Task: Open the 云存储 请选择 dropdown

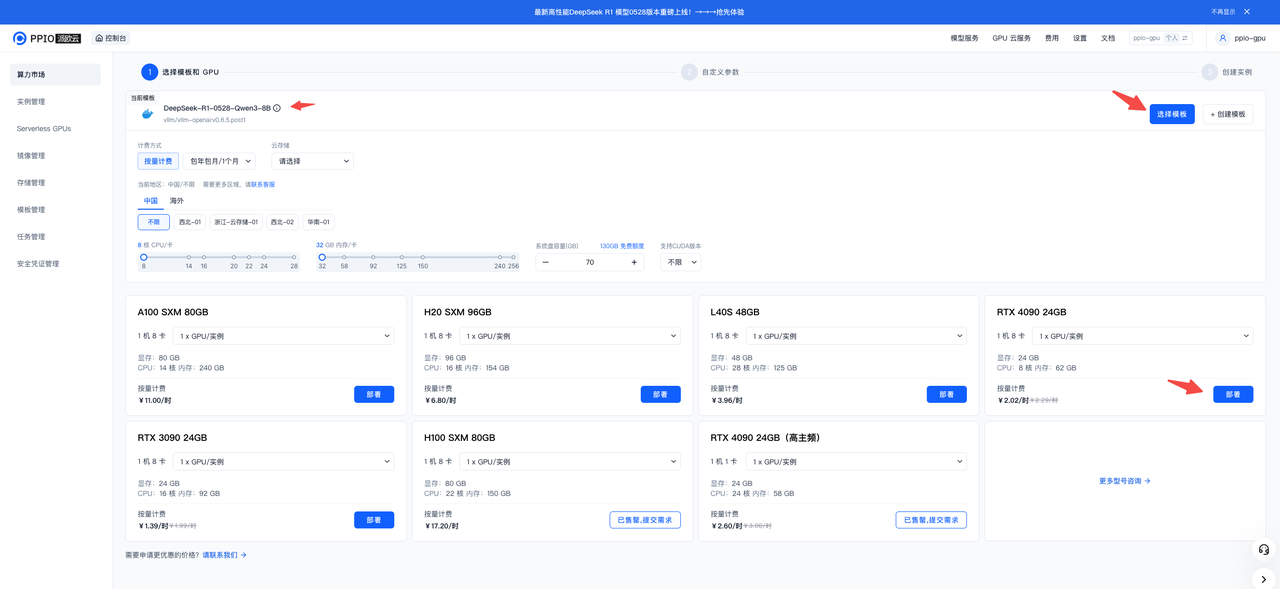Action: click(x=313, y=161)
